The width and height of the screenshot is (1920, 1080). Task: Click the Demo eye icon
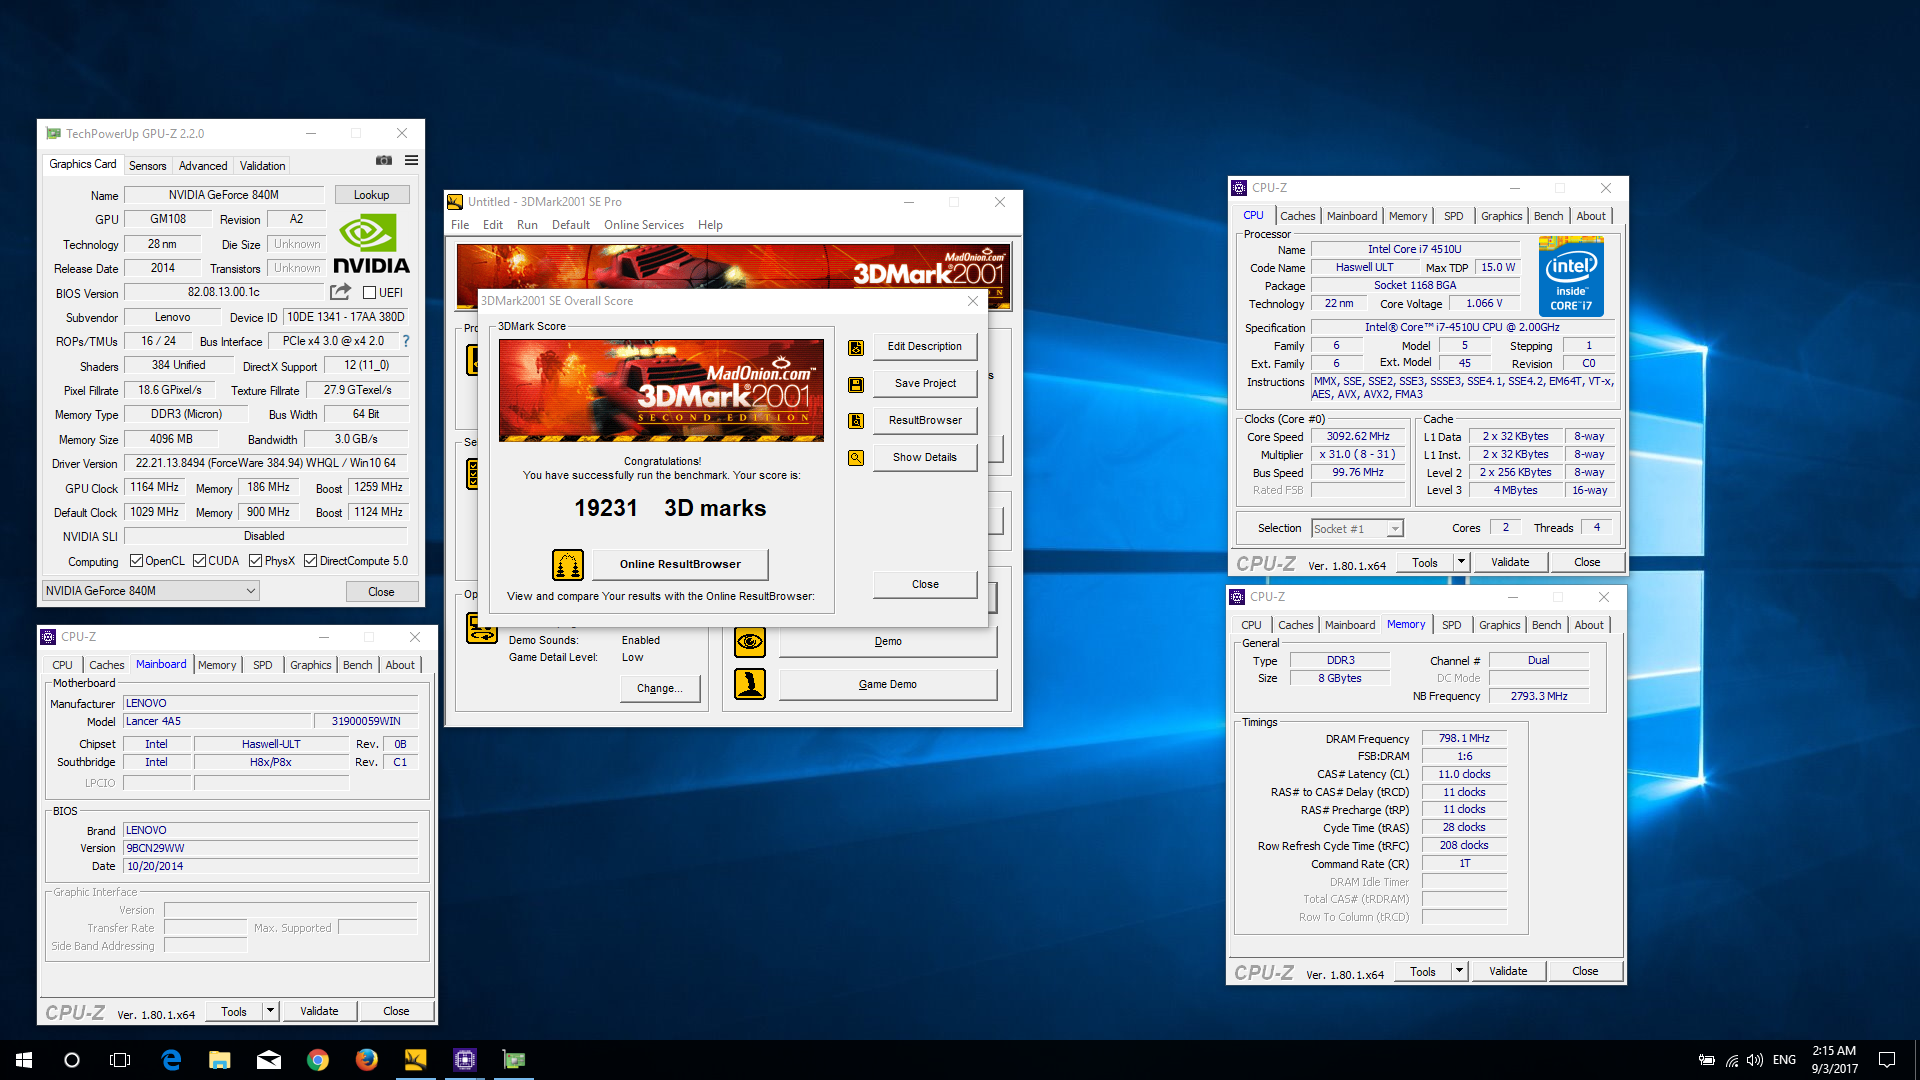click(750, 641)
